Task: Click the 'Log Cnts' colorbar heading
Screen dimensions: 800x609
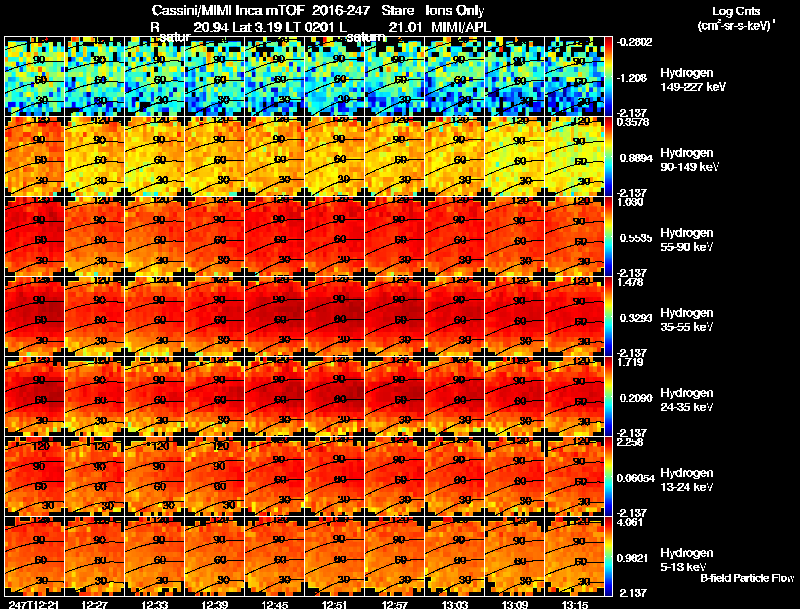Action: tap(736, 12)
